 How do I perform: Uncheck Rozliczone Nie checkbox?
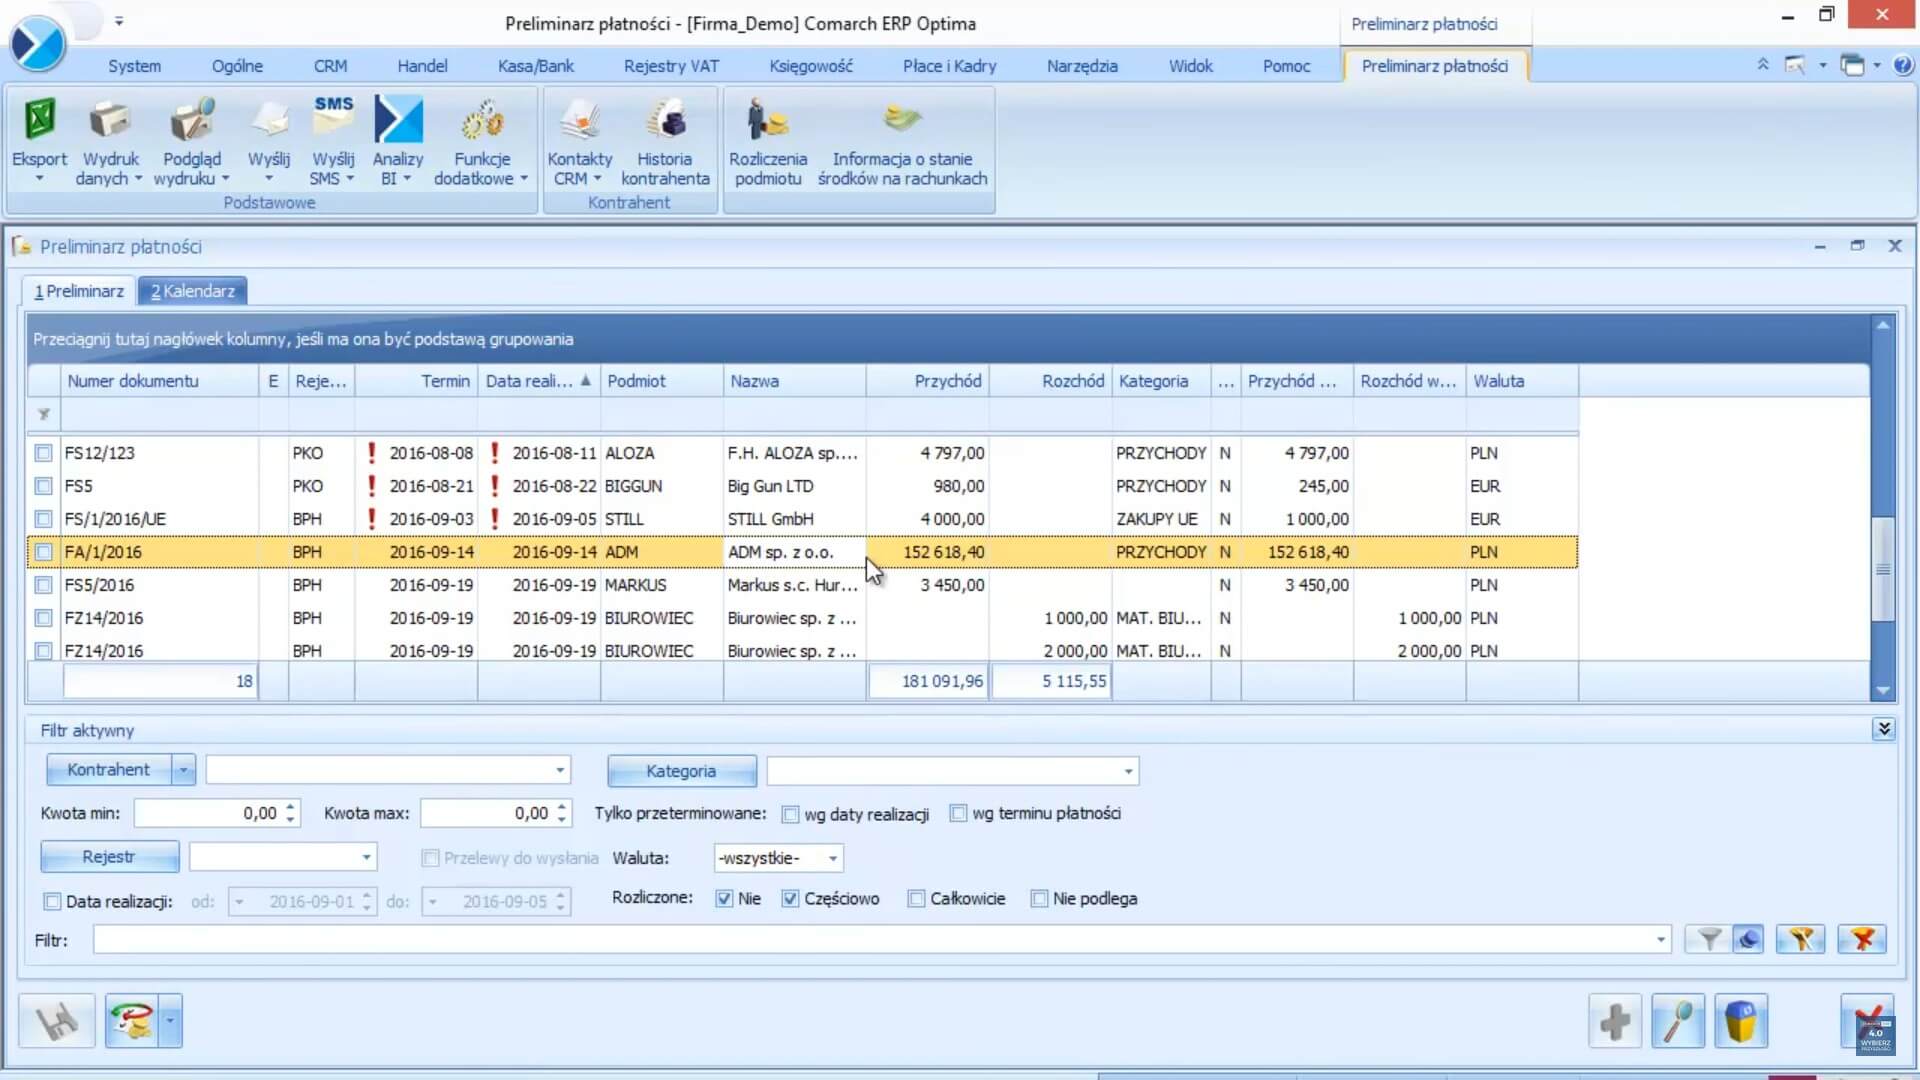[724, 899]
